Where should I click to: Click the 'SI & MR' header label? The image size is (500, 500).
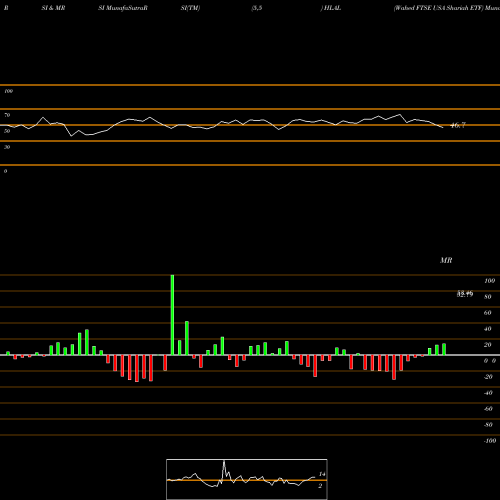point(53,8)
